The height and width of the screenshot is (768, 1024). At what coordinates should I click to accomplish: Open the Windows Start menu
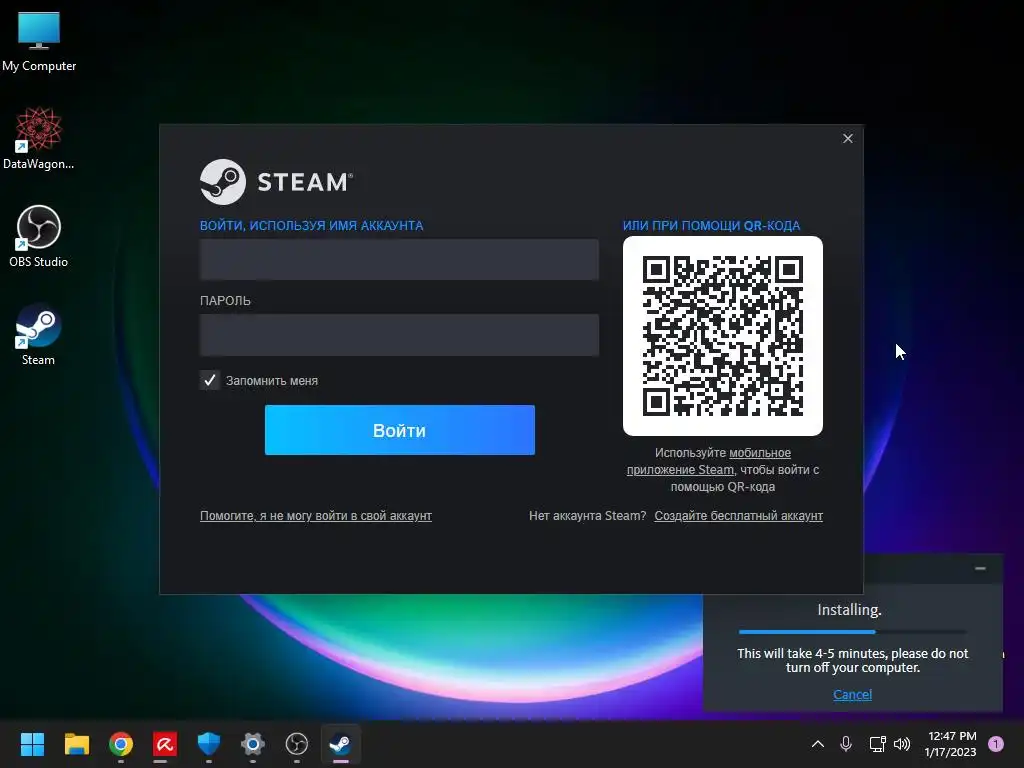point(32,744)
